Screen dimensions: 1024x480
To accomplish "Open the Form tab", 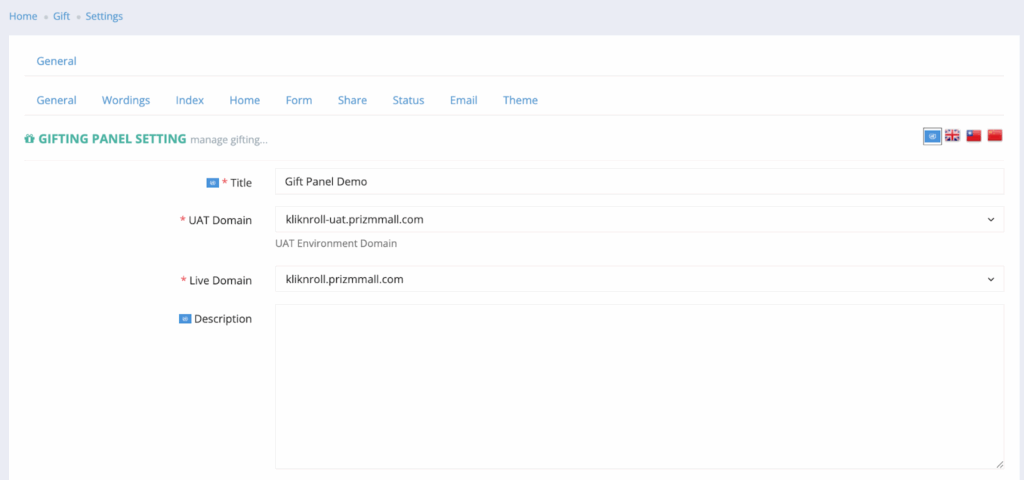I will tap(299, 100).
